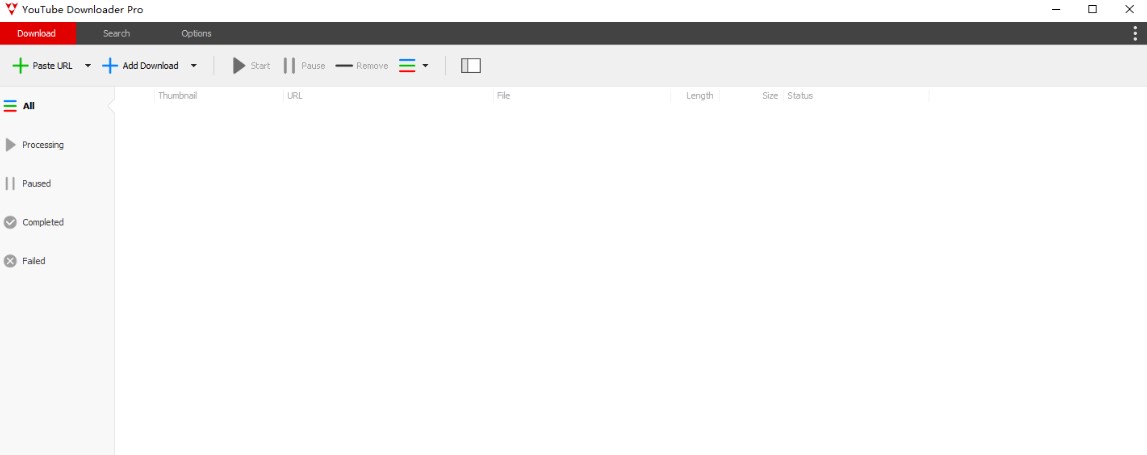Show All downloads in sidebar
The height and width of the screenshot is (455, 1147).
28,106
